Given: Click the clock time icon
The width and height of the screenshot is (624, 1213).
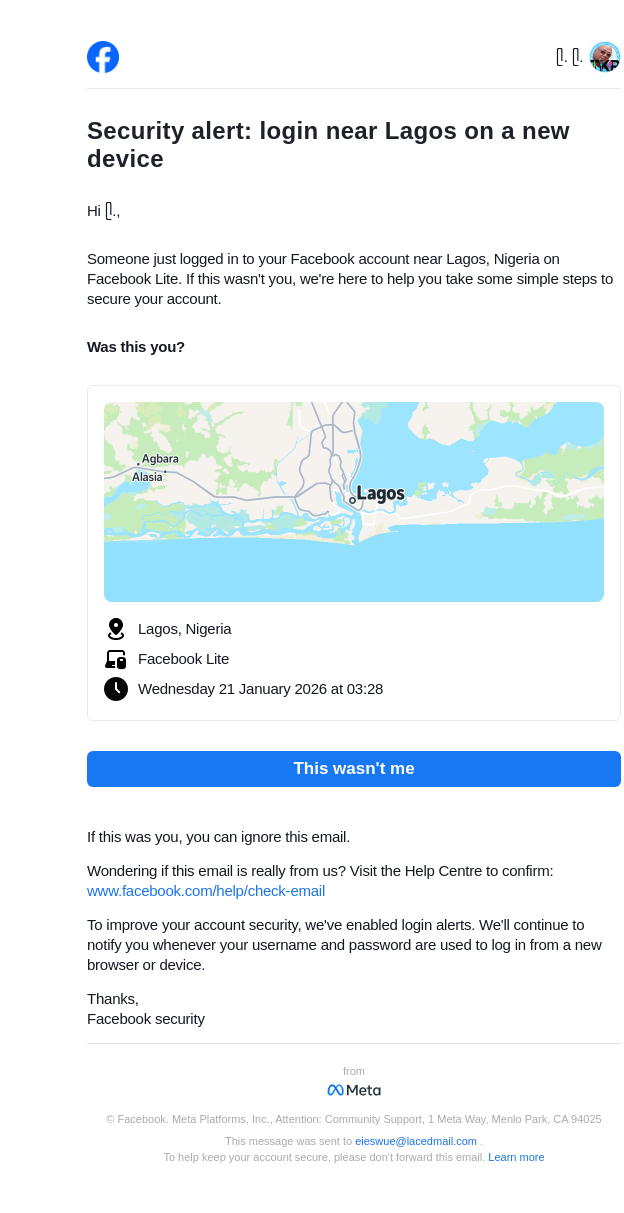Looking at the screenshot, I should [116, 689].
